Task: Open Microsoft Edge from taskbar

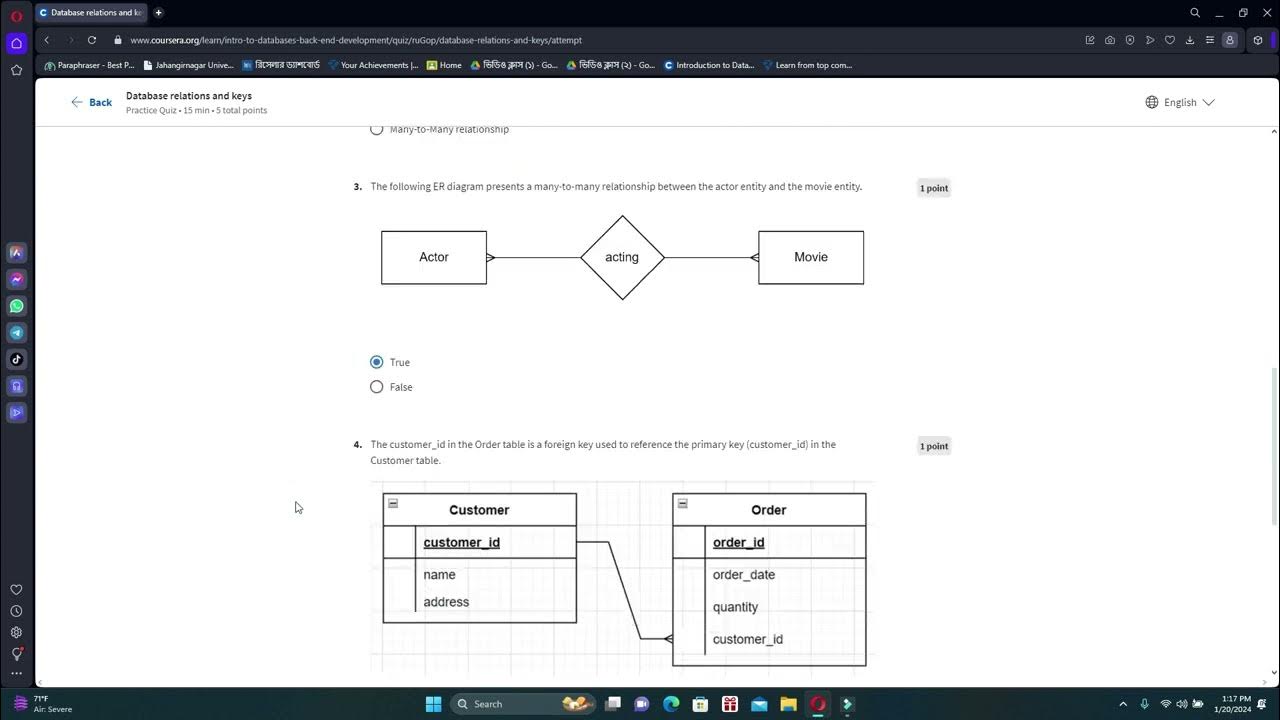Action: [x=671, y=704]
